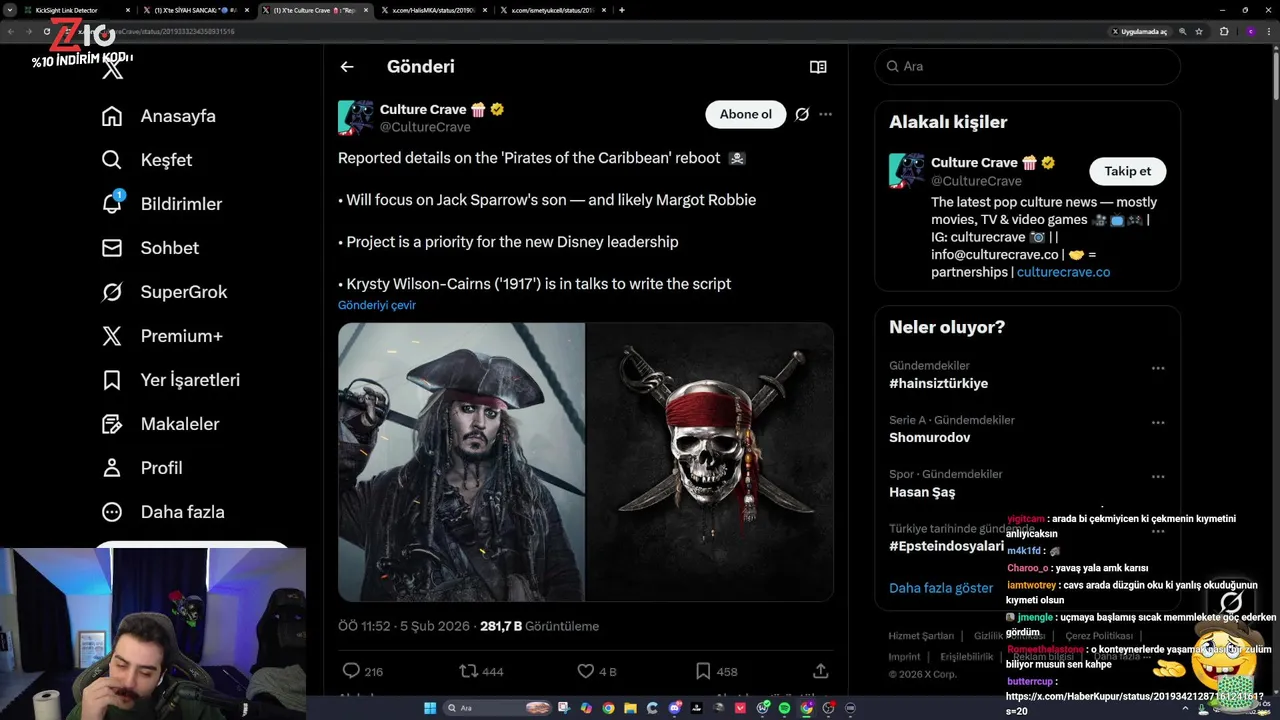Open Makaleler articles
The width and height of the screenshot is (1280, 720).
point(160,424)
